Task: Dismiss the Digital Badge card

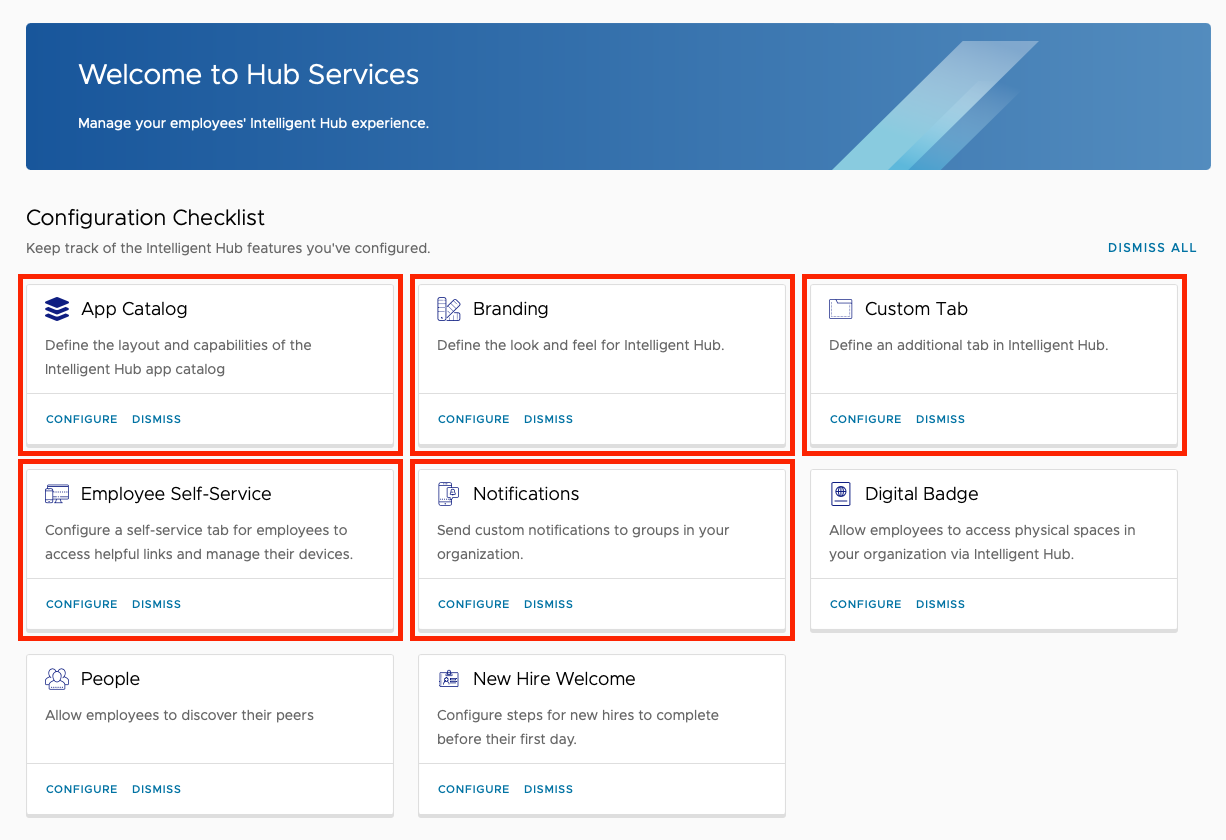Action: coord(940,604)
